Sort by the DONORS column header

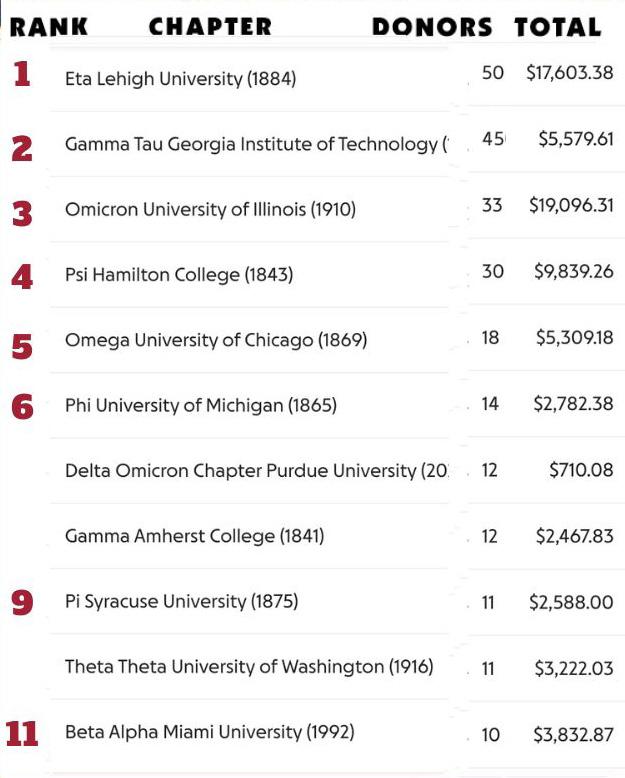pos(432,28)
